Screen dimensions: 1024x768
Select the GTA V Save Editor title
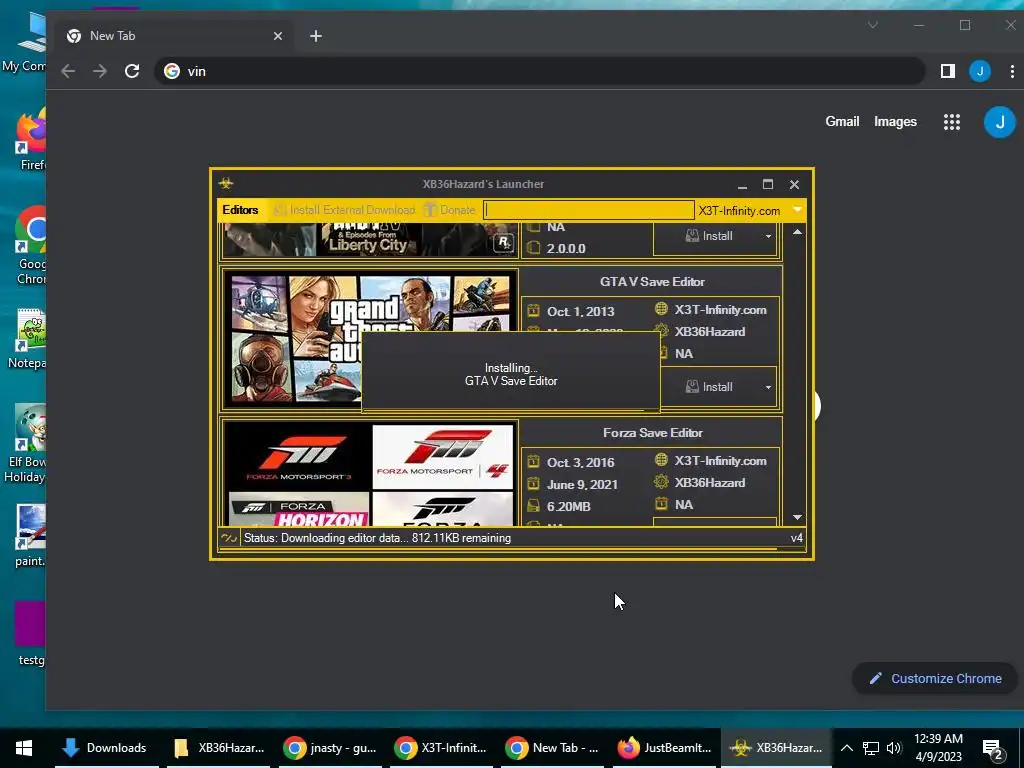[652, 282]
